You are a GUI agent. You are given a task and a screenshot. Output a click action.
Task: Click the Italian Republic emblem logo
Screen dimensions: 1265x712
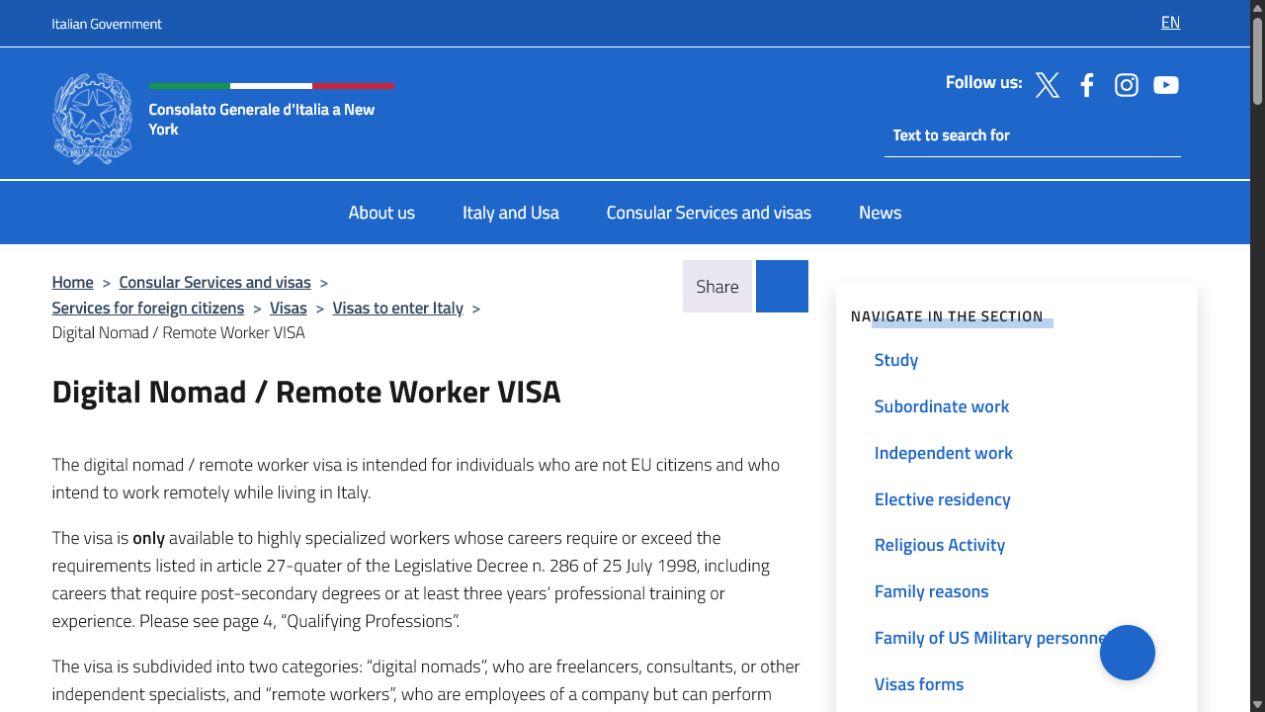pos(92,118)
